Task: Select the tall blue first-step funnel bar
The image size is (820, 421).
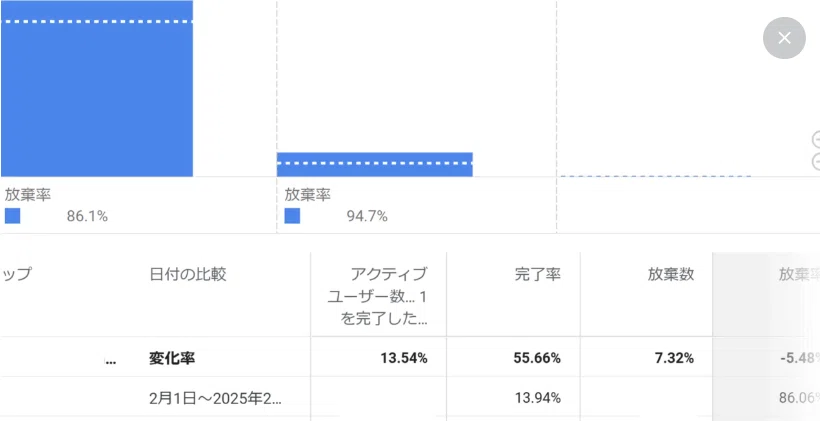Action: pos(97,88)
